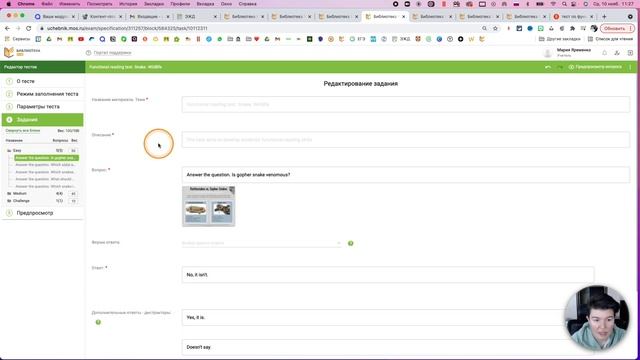Open the "Закладки" menu in menu bar
This screenshot has height=360, width=640.
[x=154, y=4]
